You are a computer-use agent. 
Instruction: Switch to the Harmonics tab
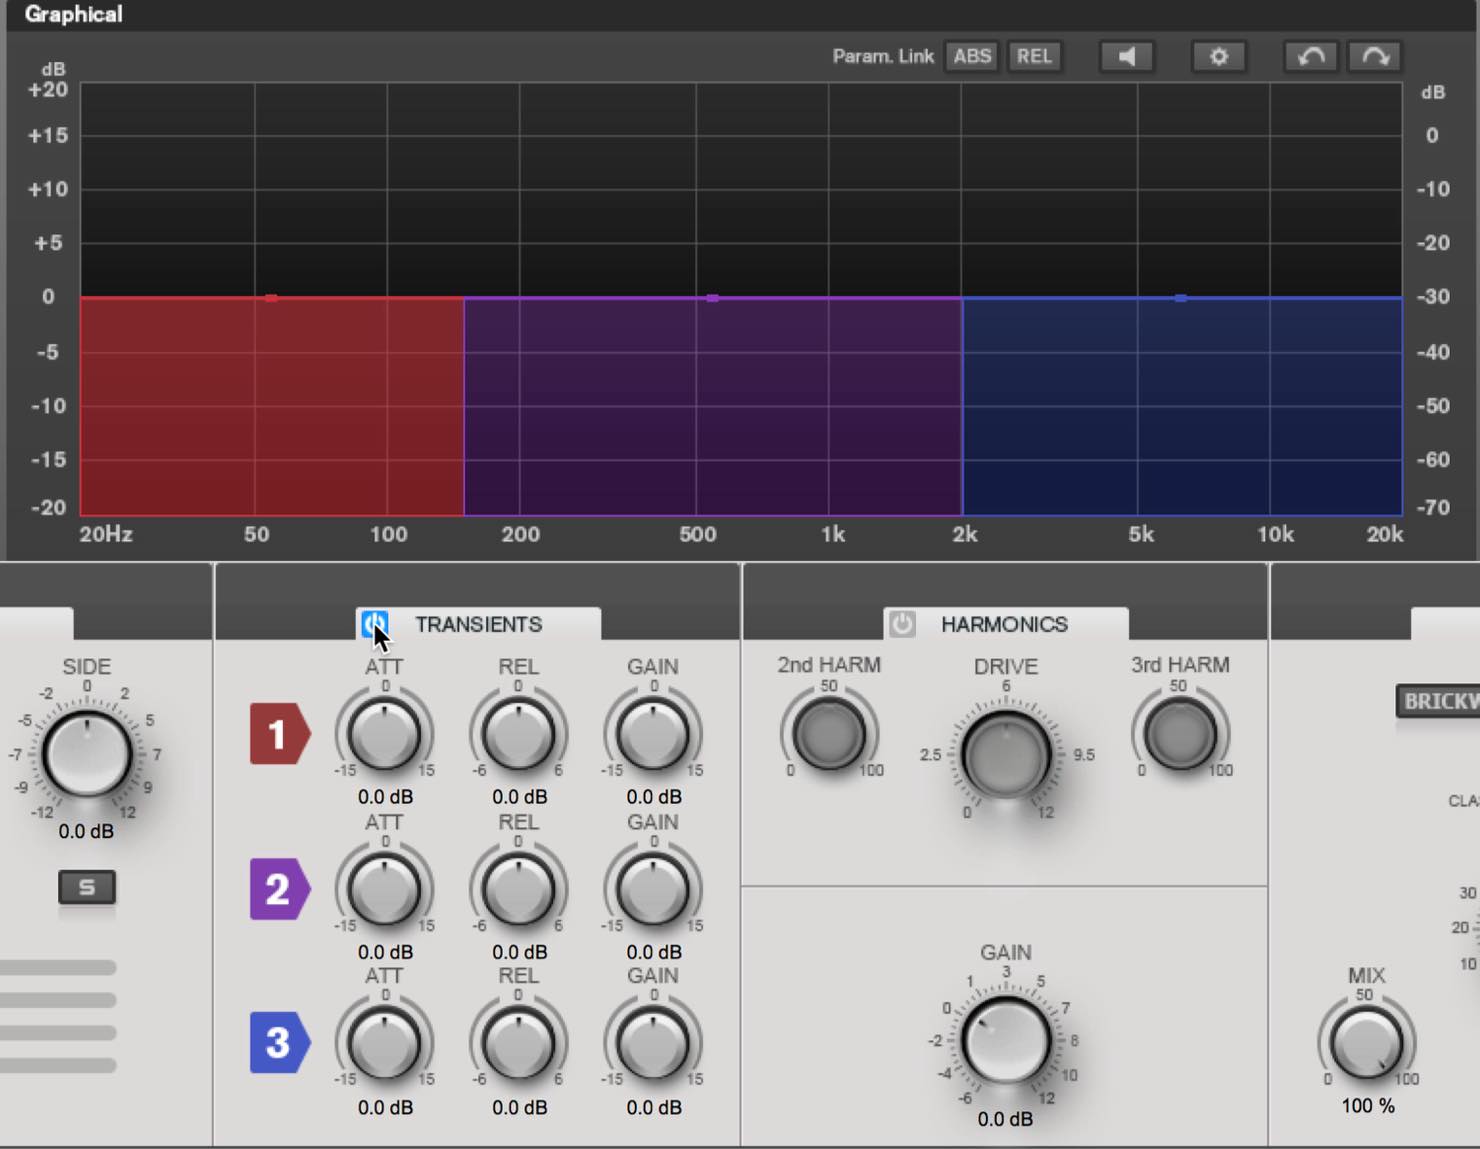tap(1004, 624)
